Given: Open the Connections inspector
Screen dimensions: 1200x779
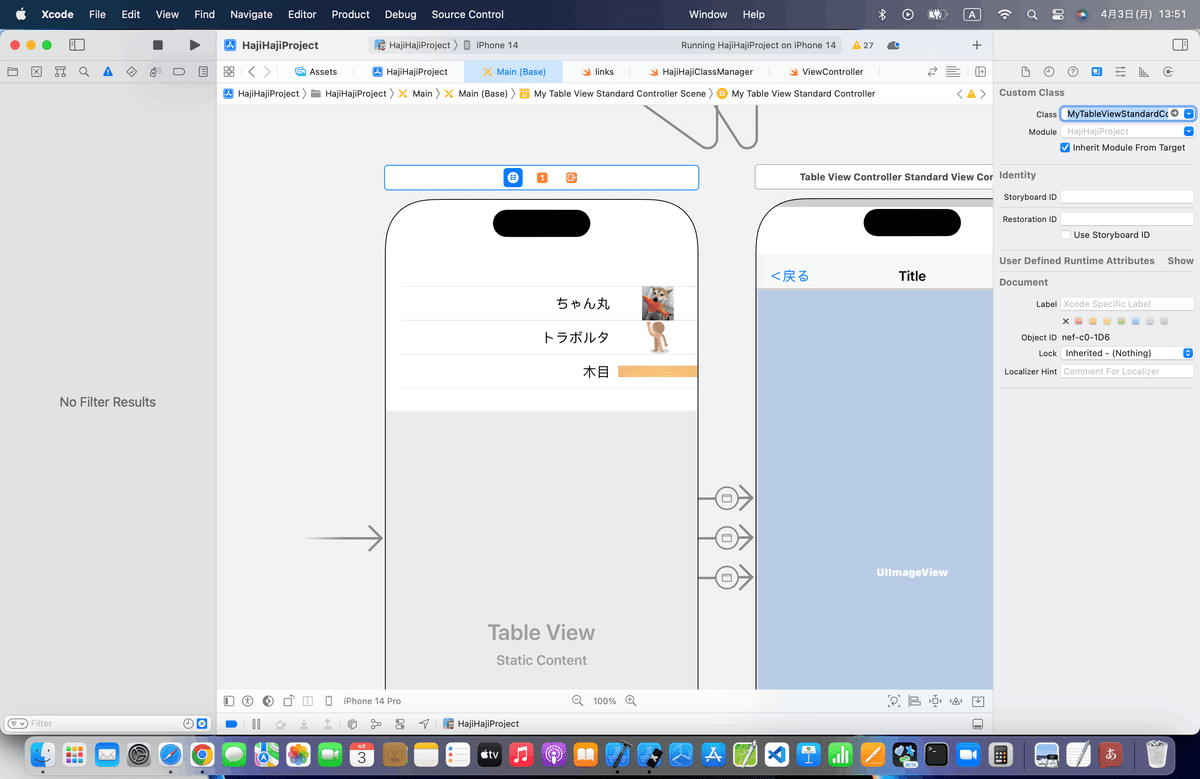Looking at the screenshot, I should pos(1168,72).
